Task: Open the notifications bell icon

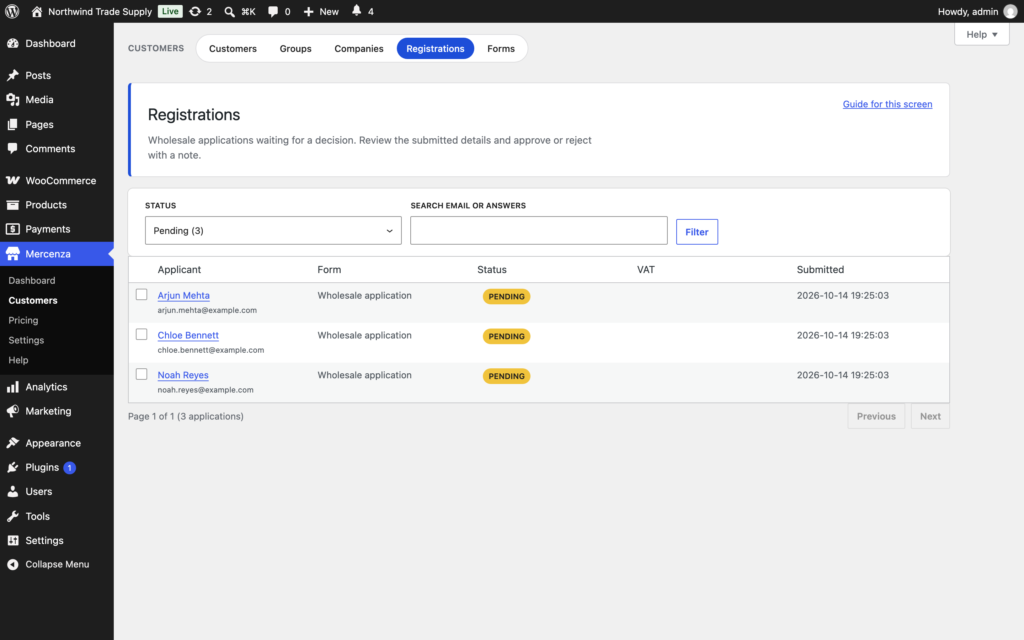Action: [x=357, y=10]
